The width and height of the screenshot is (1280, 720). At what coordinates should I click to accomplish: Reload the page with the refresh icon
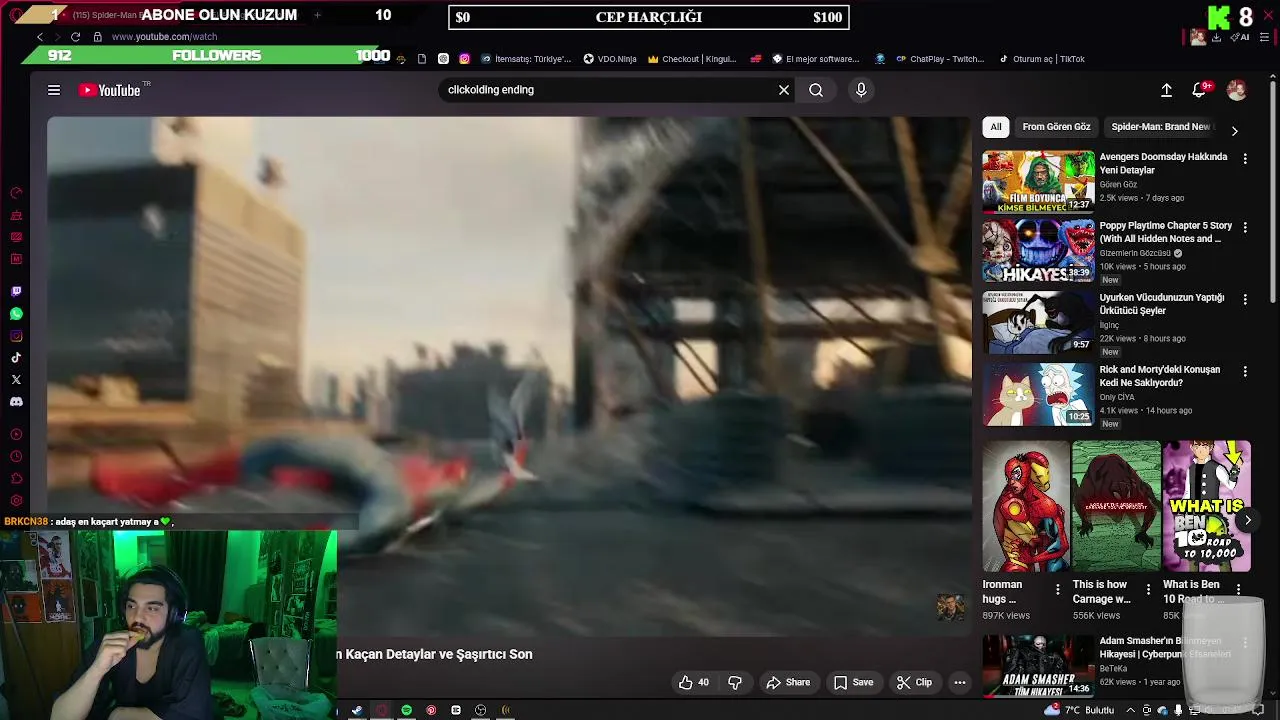point(75,36)
